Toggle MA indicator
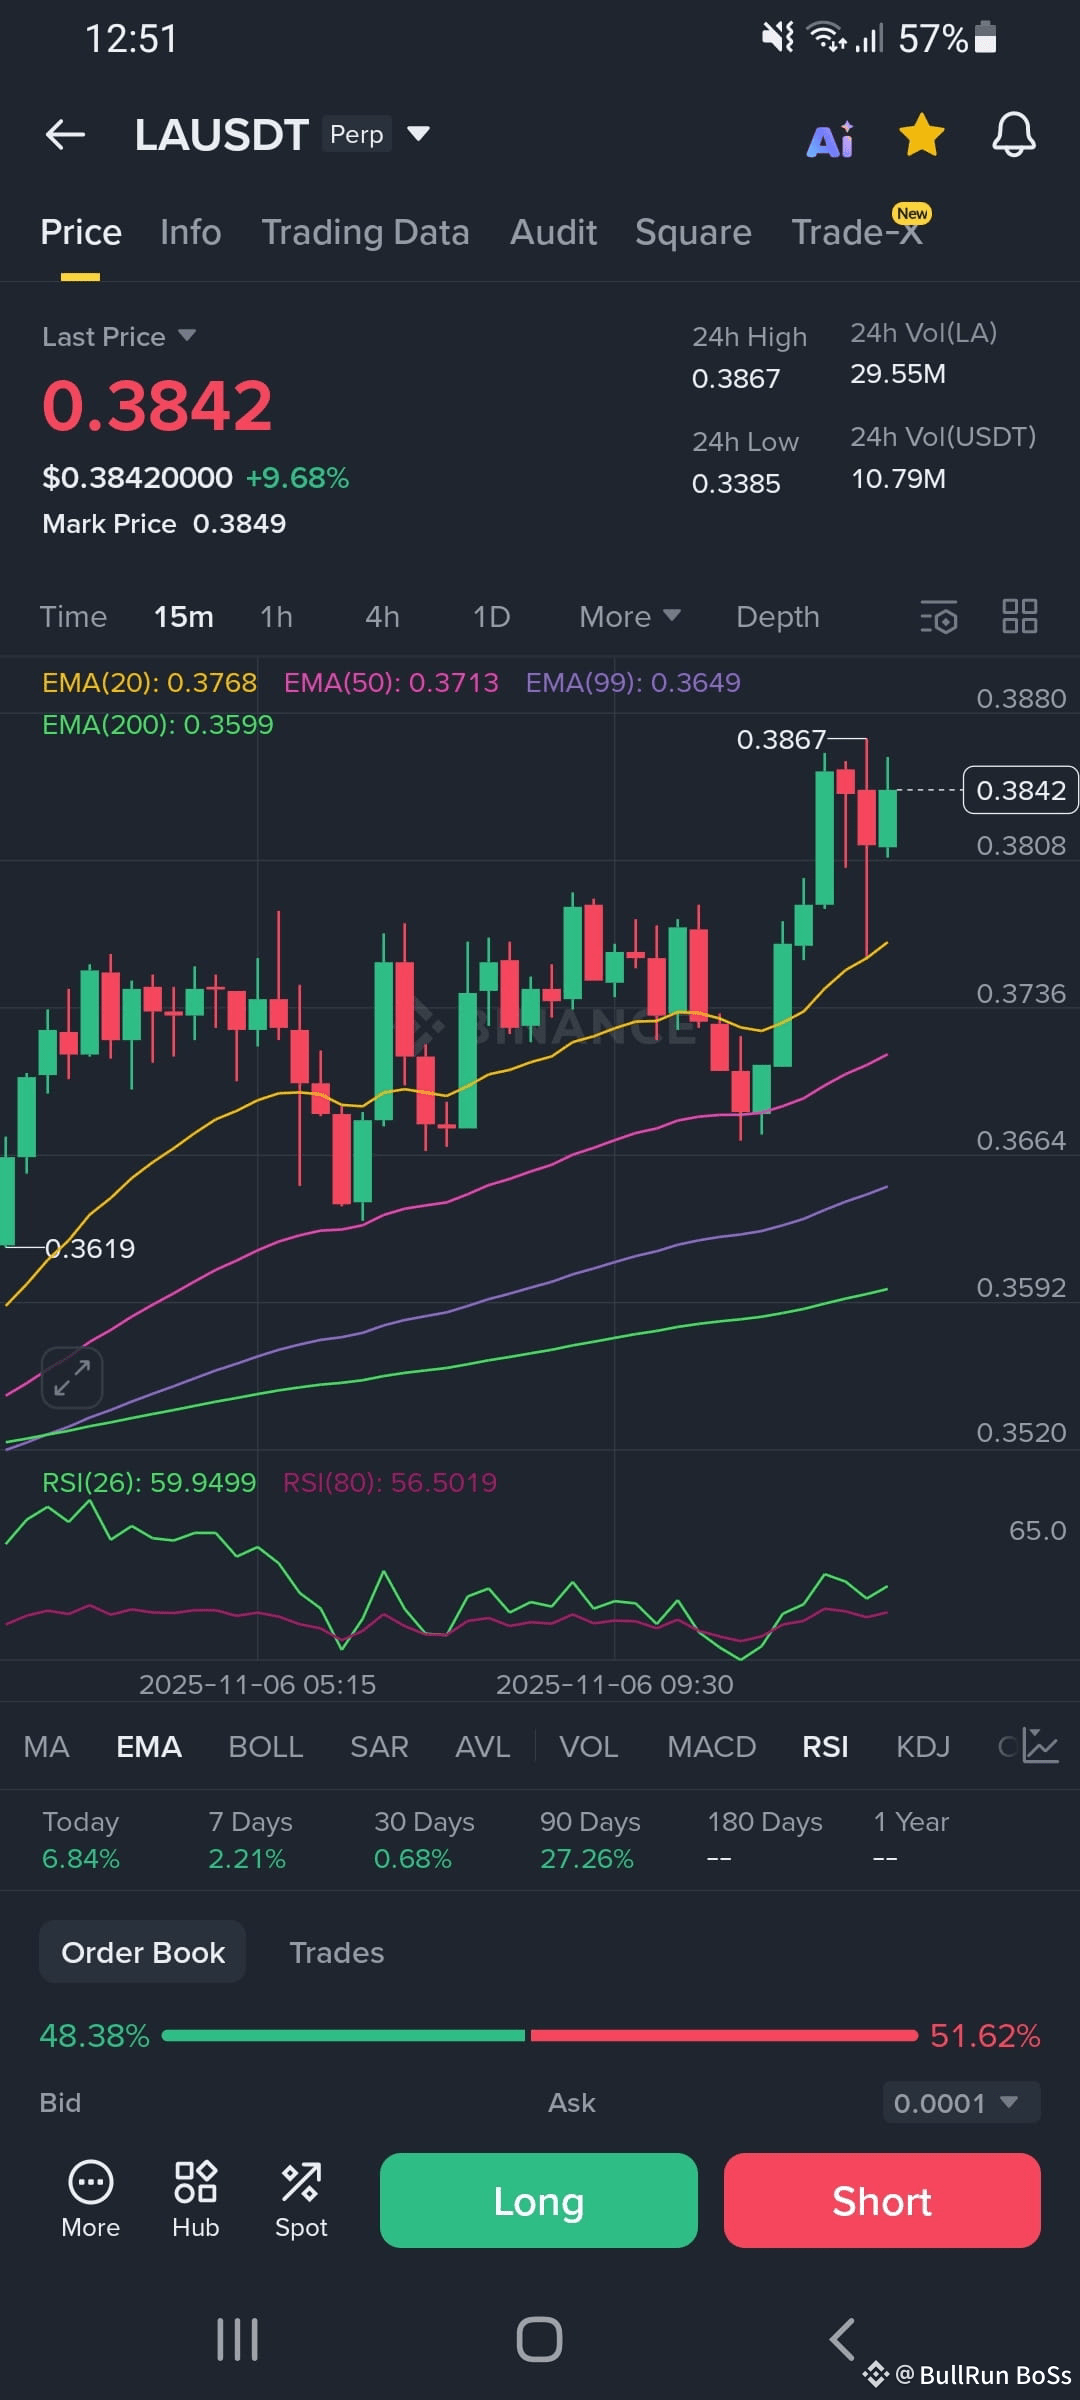 (x=47, y=1747)
